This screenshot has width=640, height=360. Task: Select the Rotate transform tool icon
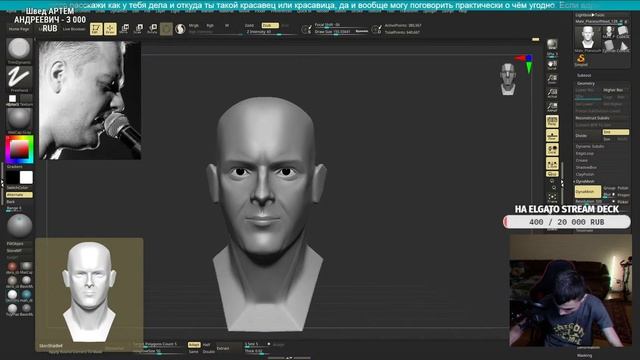[152, 29]
